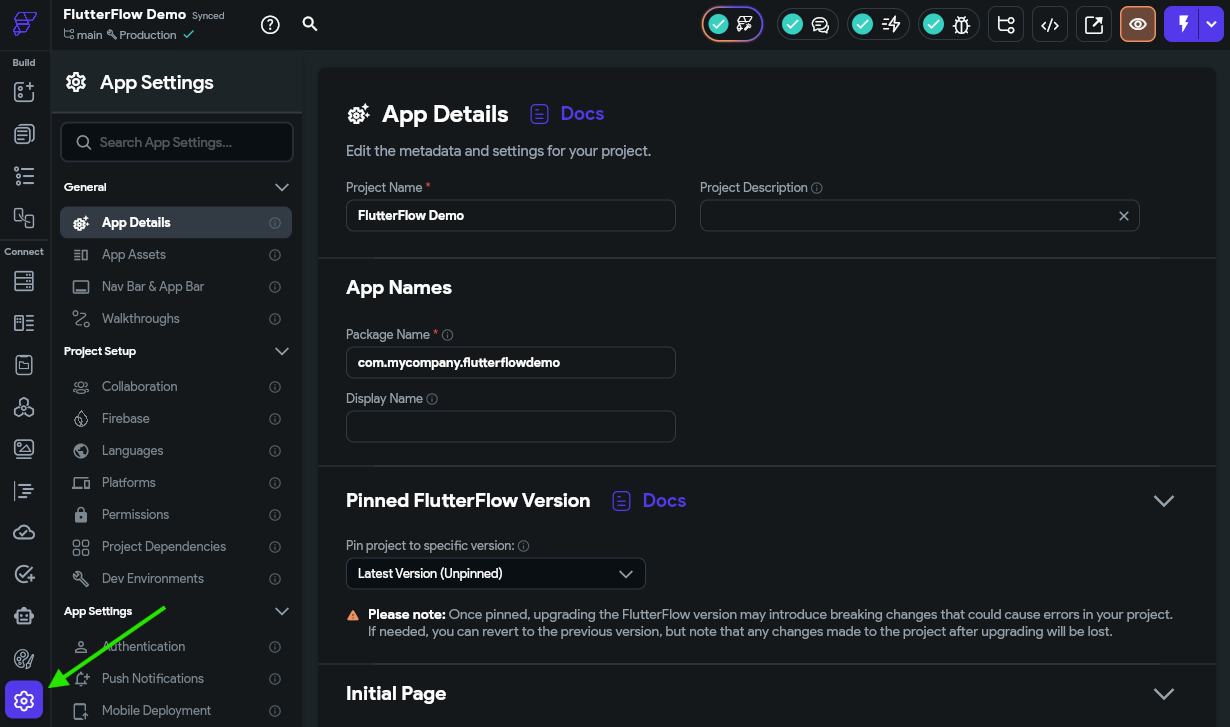Collapse the App Settings section chevron
The width and height of the screenshot is (1230, 727).
tap(282, 611)
